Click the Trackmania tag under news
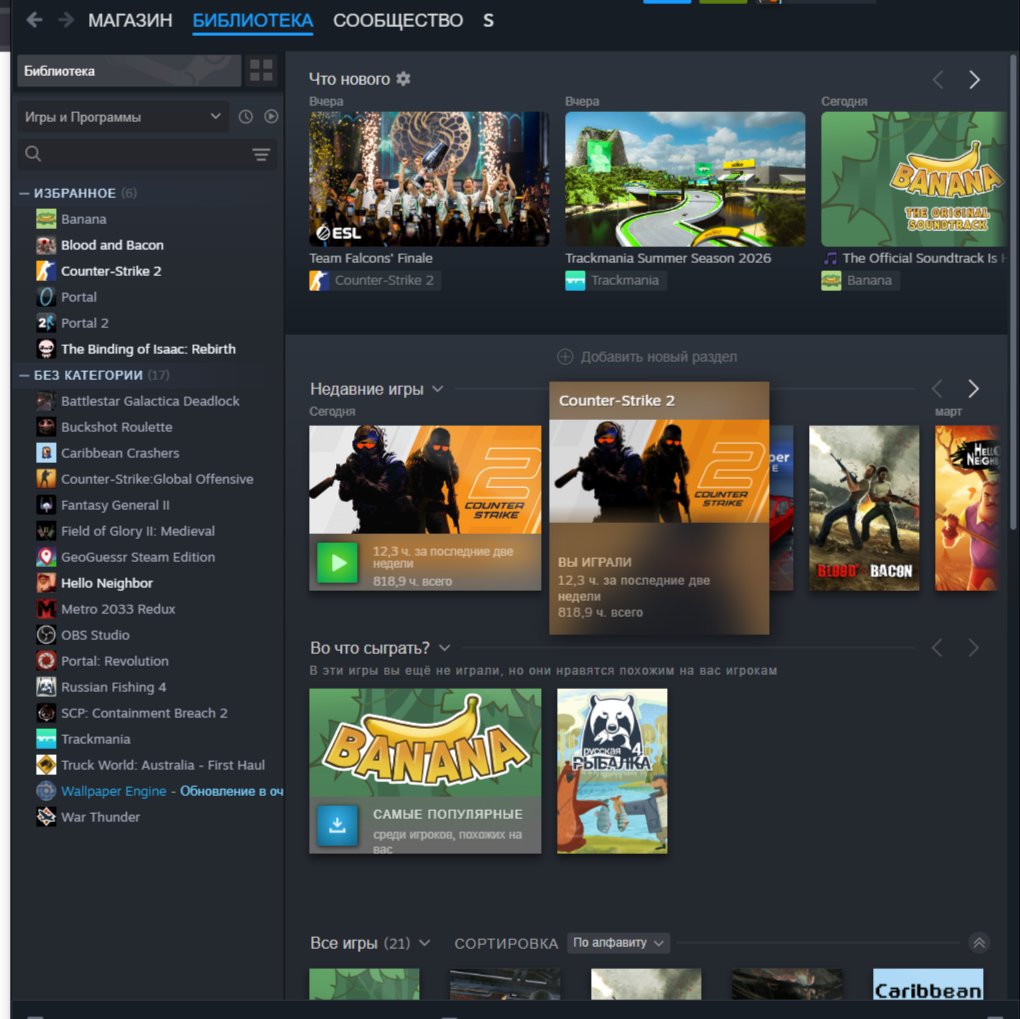 click(615, 280)
